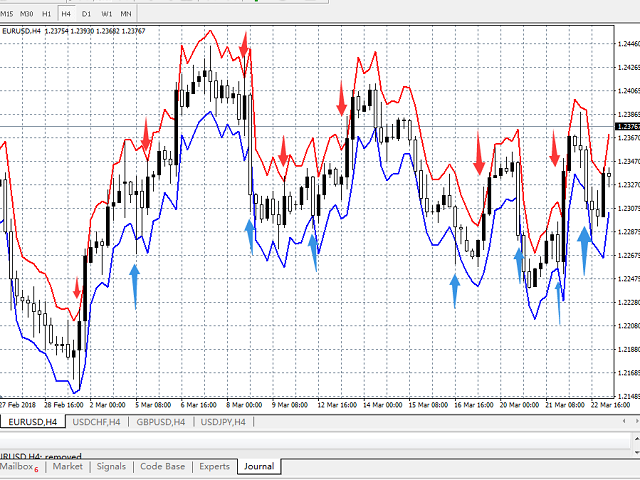Viewport: 640px width, 480px height.
Task: Change timeframe to D1 daily
Action: (86, 14)
